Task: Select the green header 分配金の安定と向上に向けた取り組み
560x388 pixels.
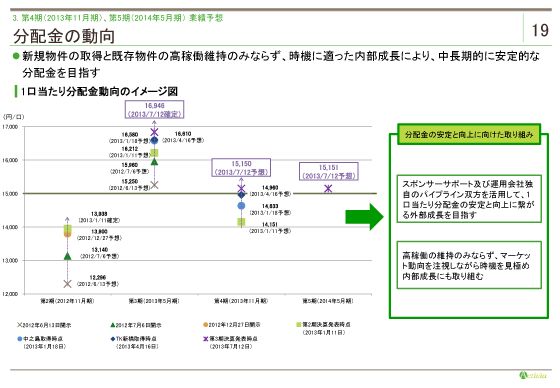Action: tap(469, 134)
